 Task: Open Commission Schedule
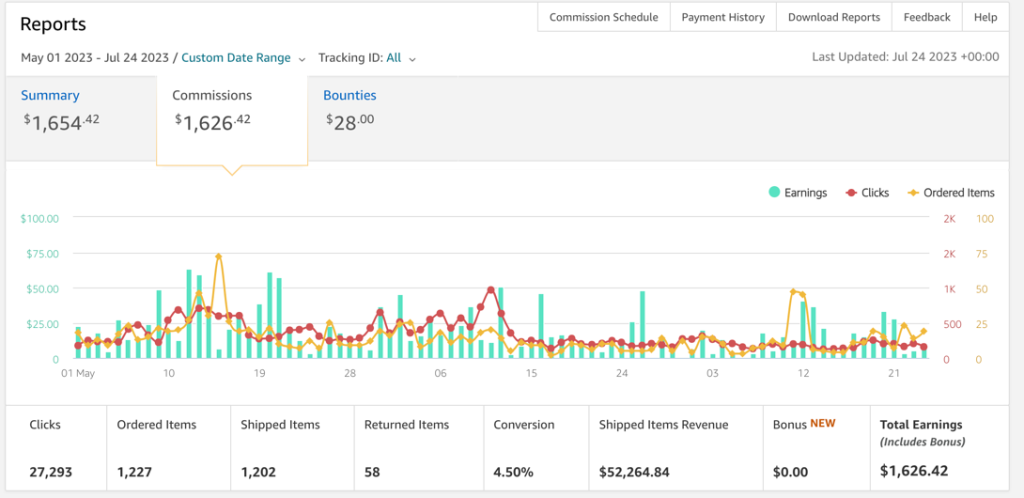603,17
